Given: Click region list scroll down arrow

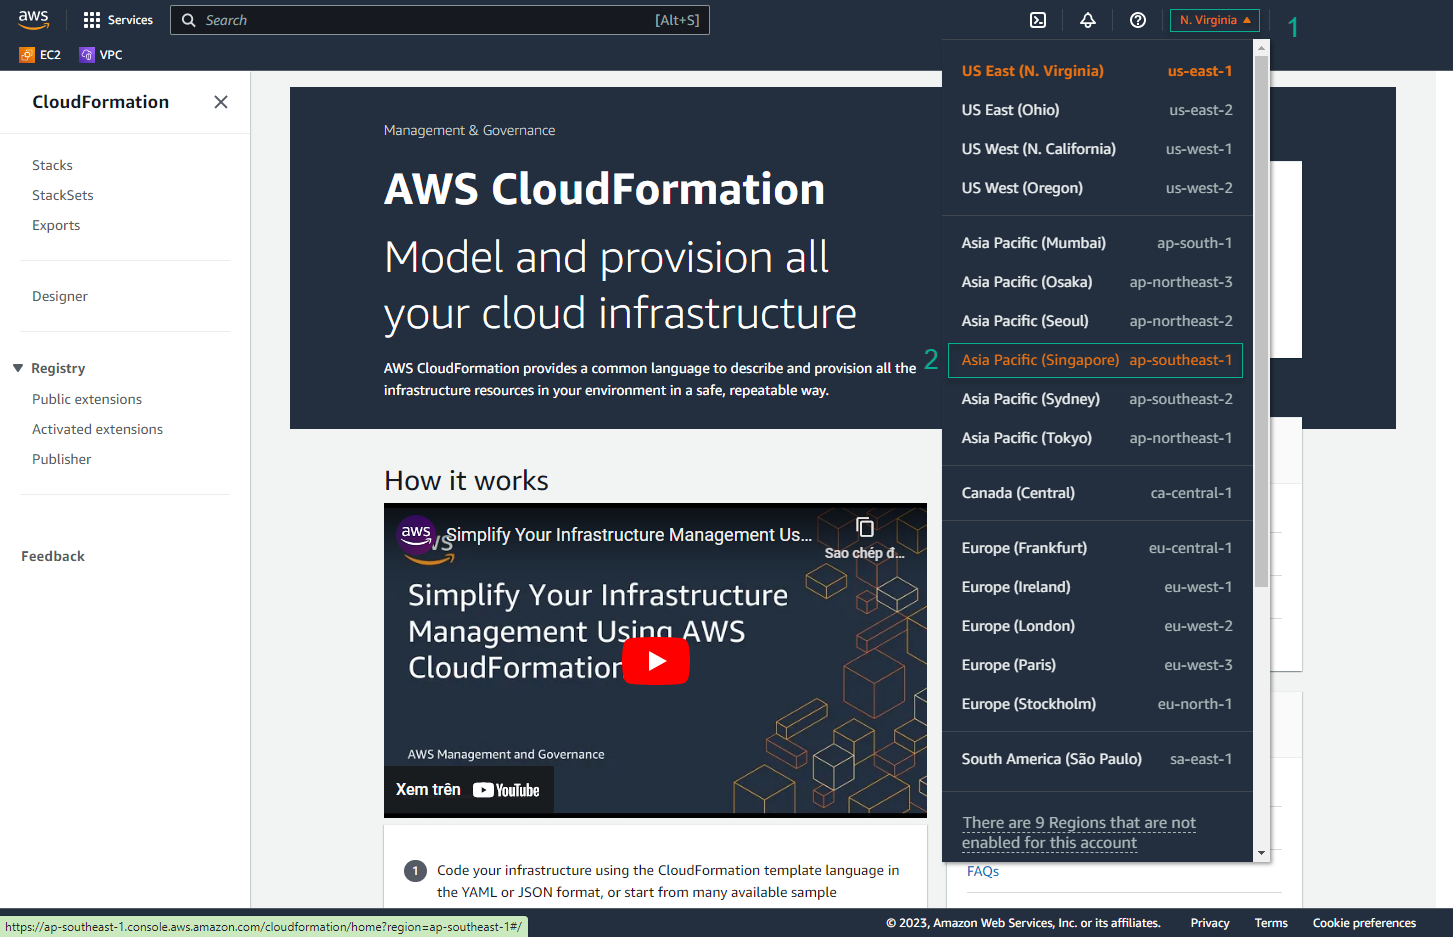Looking at the screenshot, I should pyautogui.click(x=1261, y=853).
